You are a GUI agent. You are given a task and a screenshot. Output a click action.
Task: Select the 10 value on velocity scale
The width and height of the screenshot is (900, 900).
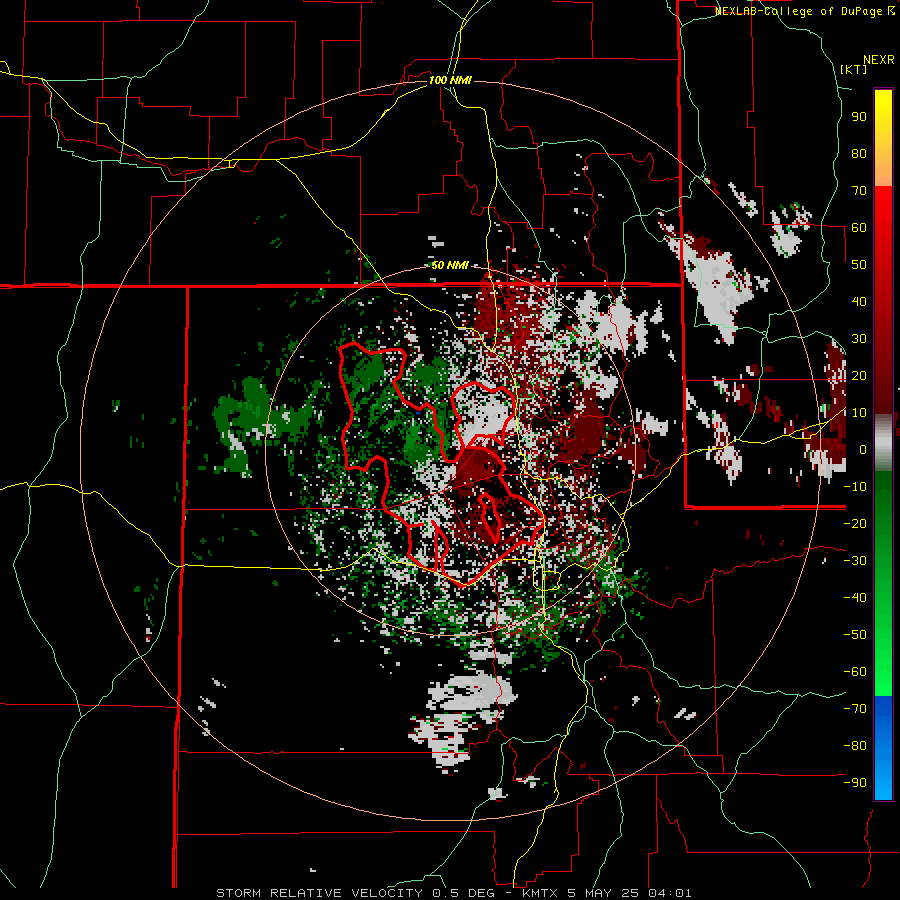point(859,413)
